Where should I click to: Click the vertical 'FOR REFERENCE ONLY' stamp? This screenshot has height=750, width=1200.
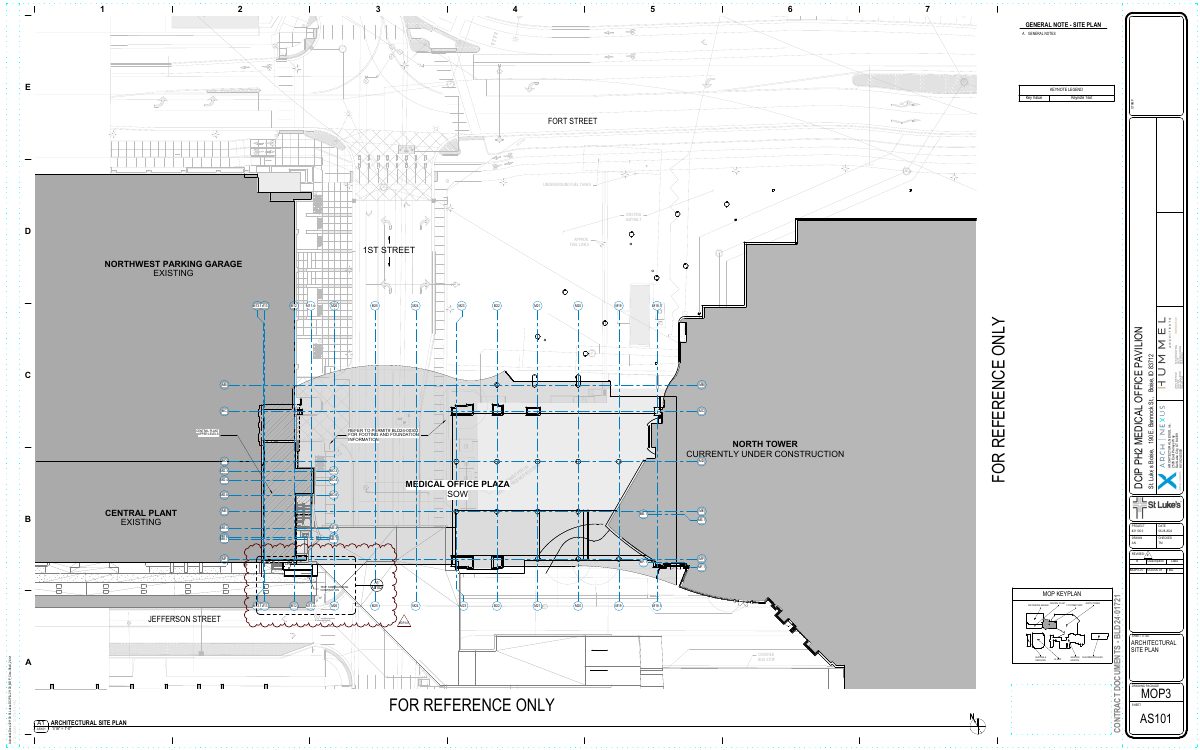tap(998, 401)
